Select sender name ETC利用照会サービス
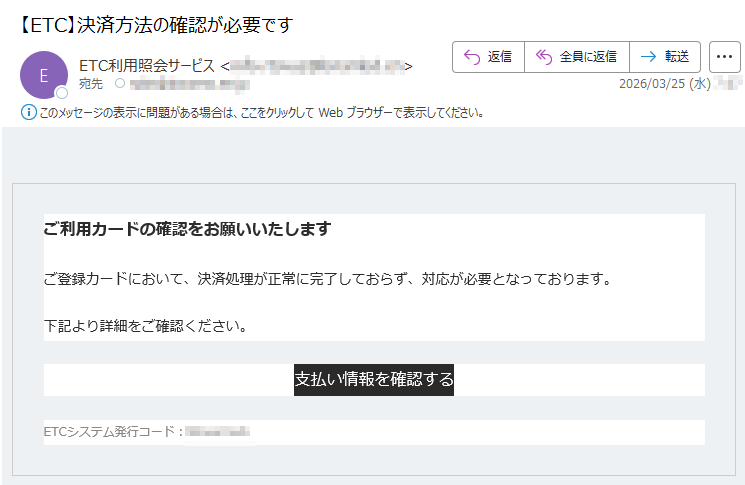The height and width of the screenshot is (485, 745). point(147,66)
